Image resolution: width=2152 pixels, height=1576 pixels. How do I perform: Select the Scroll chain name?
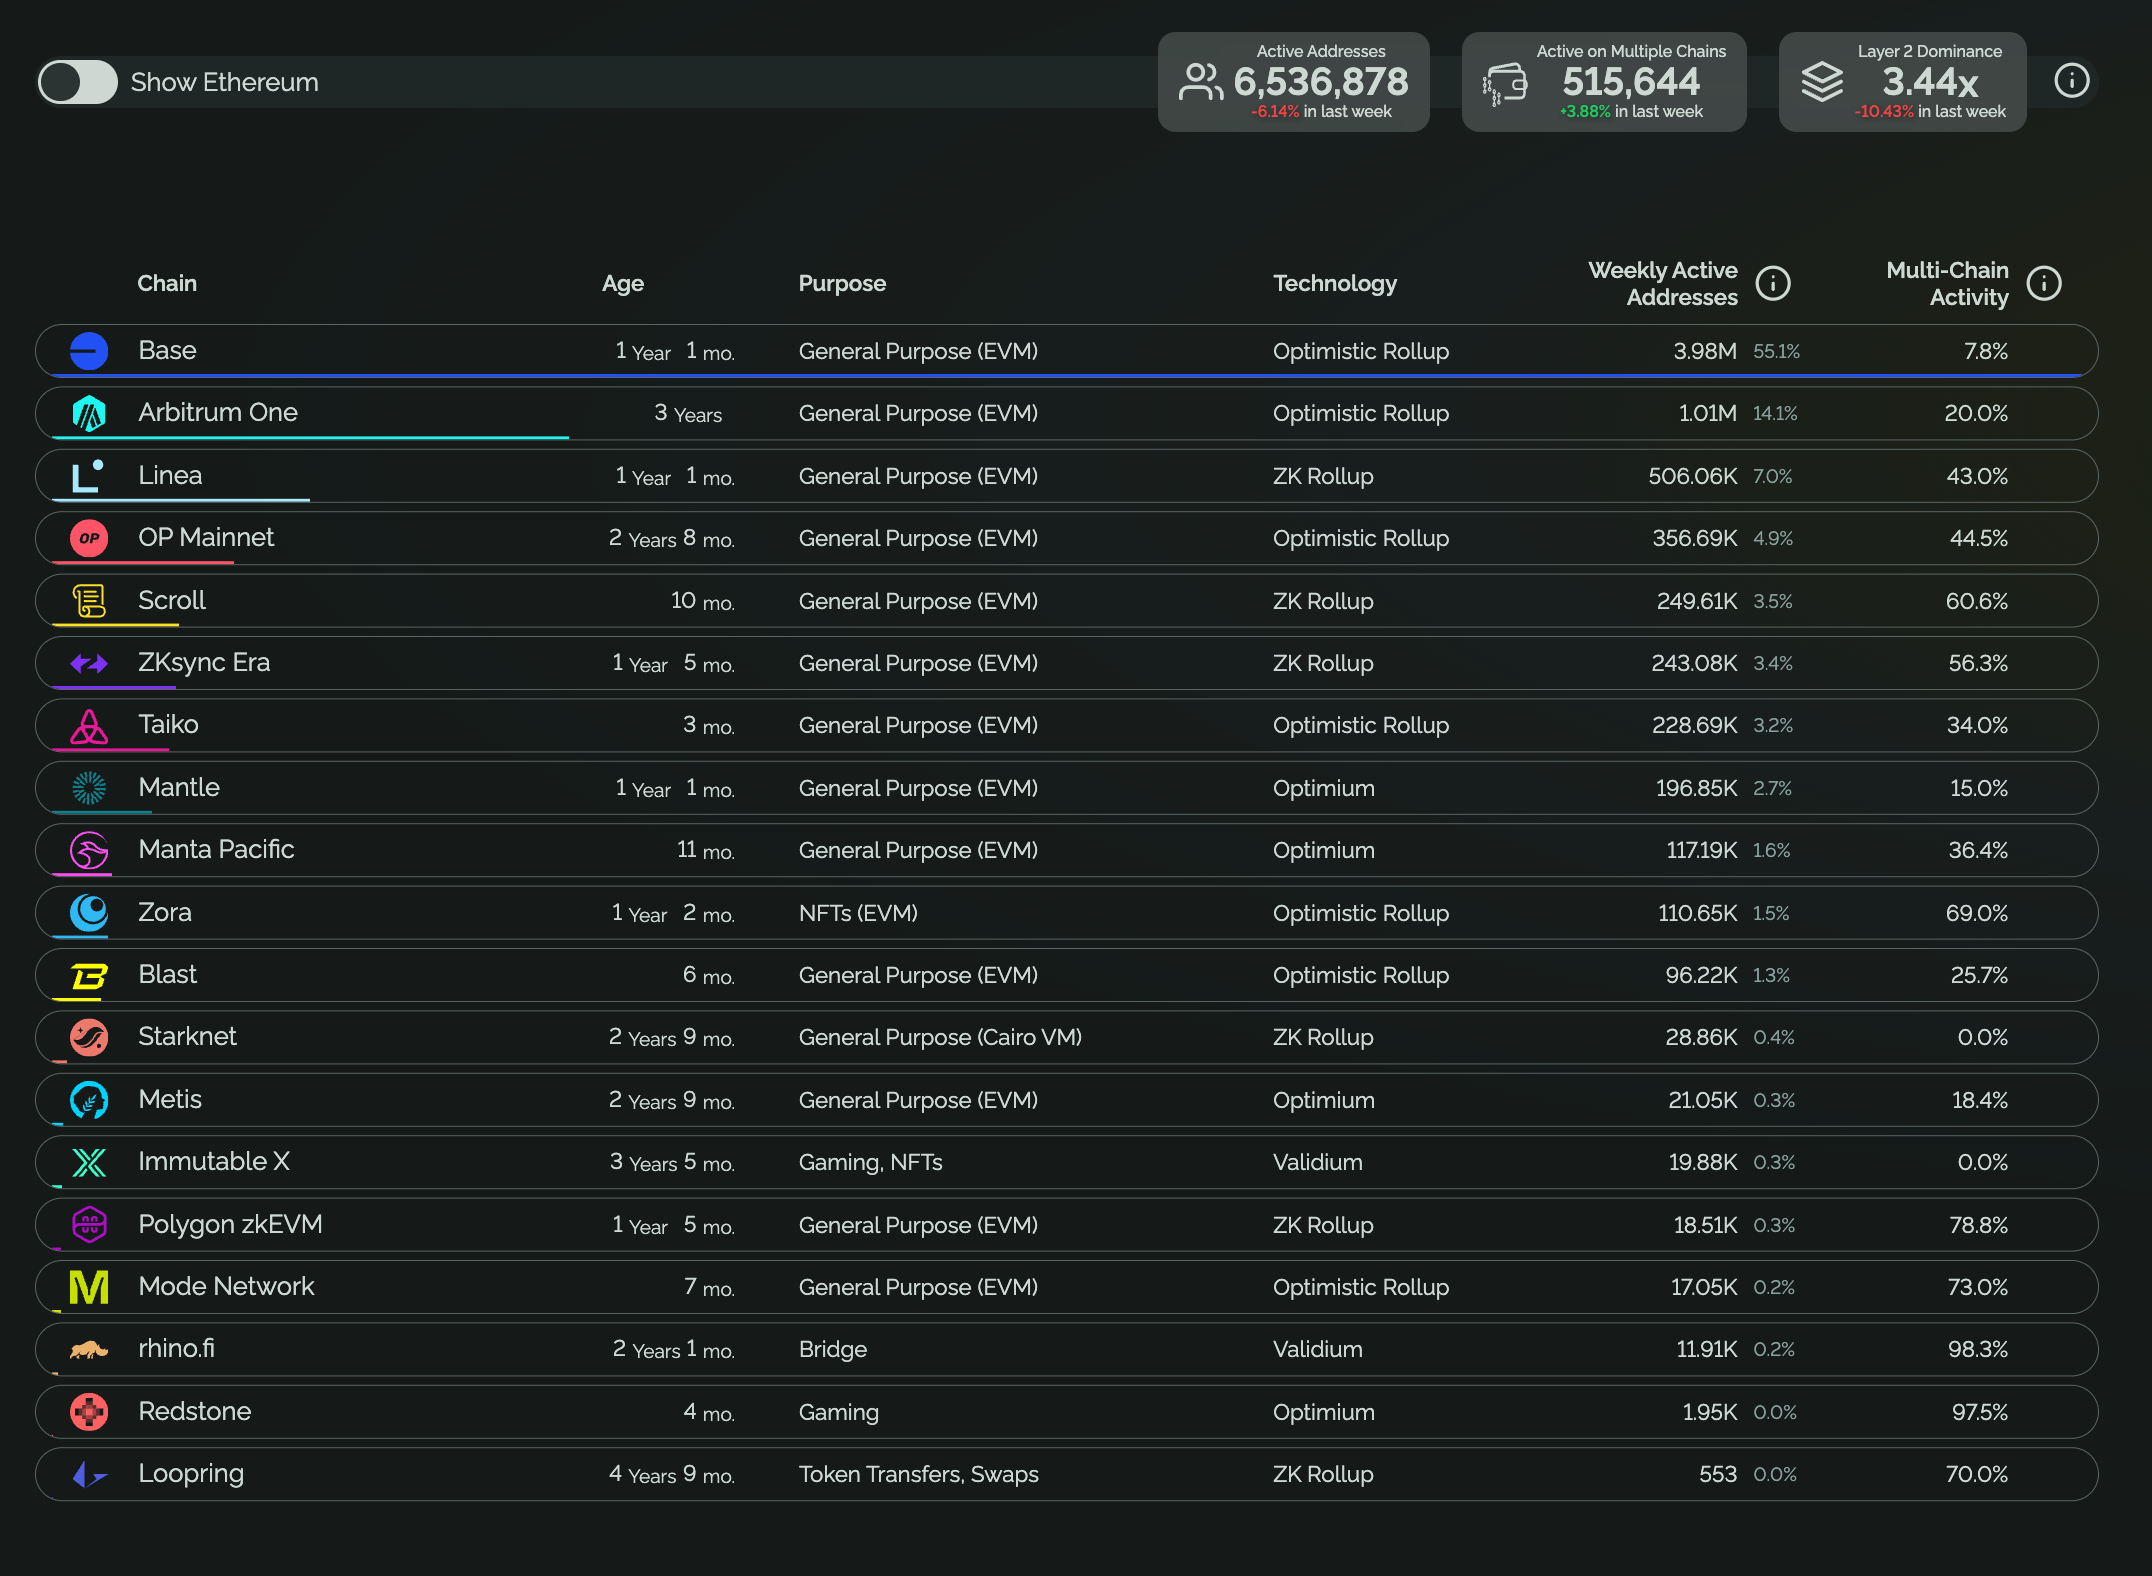coord(172,600)
